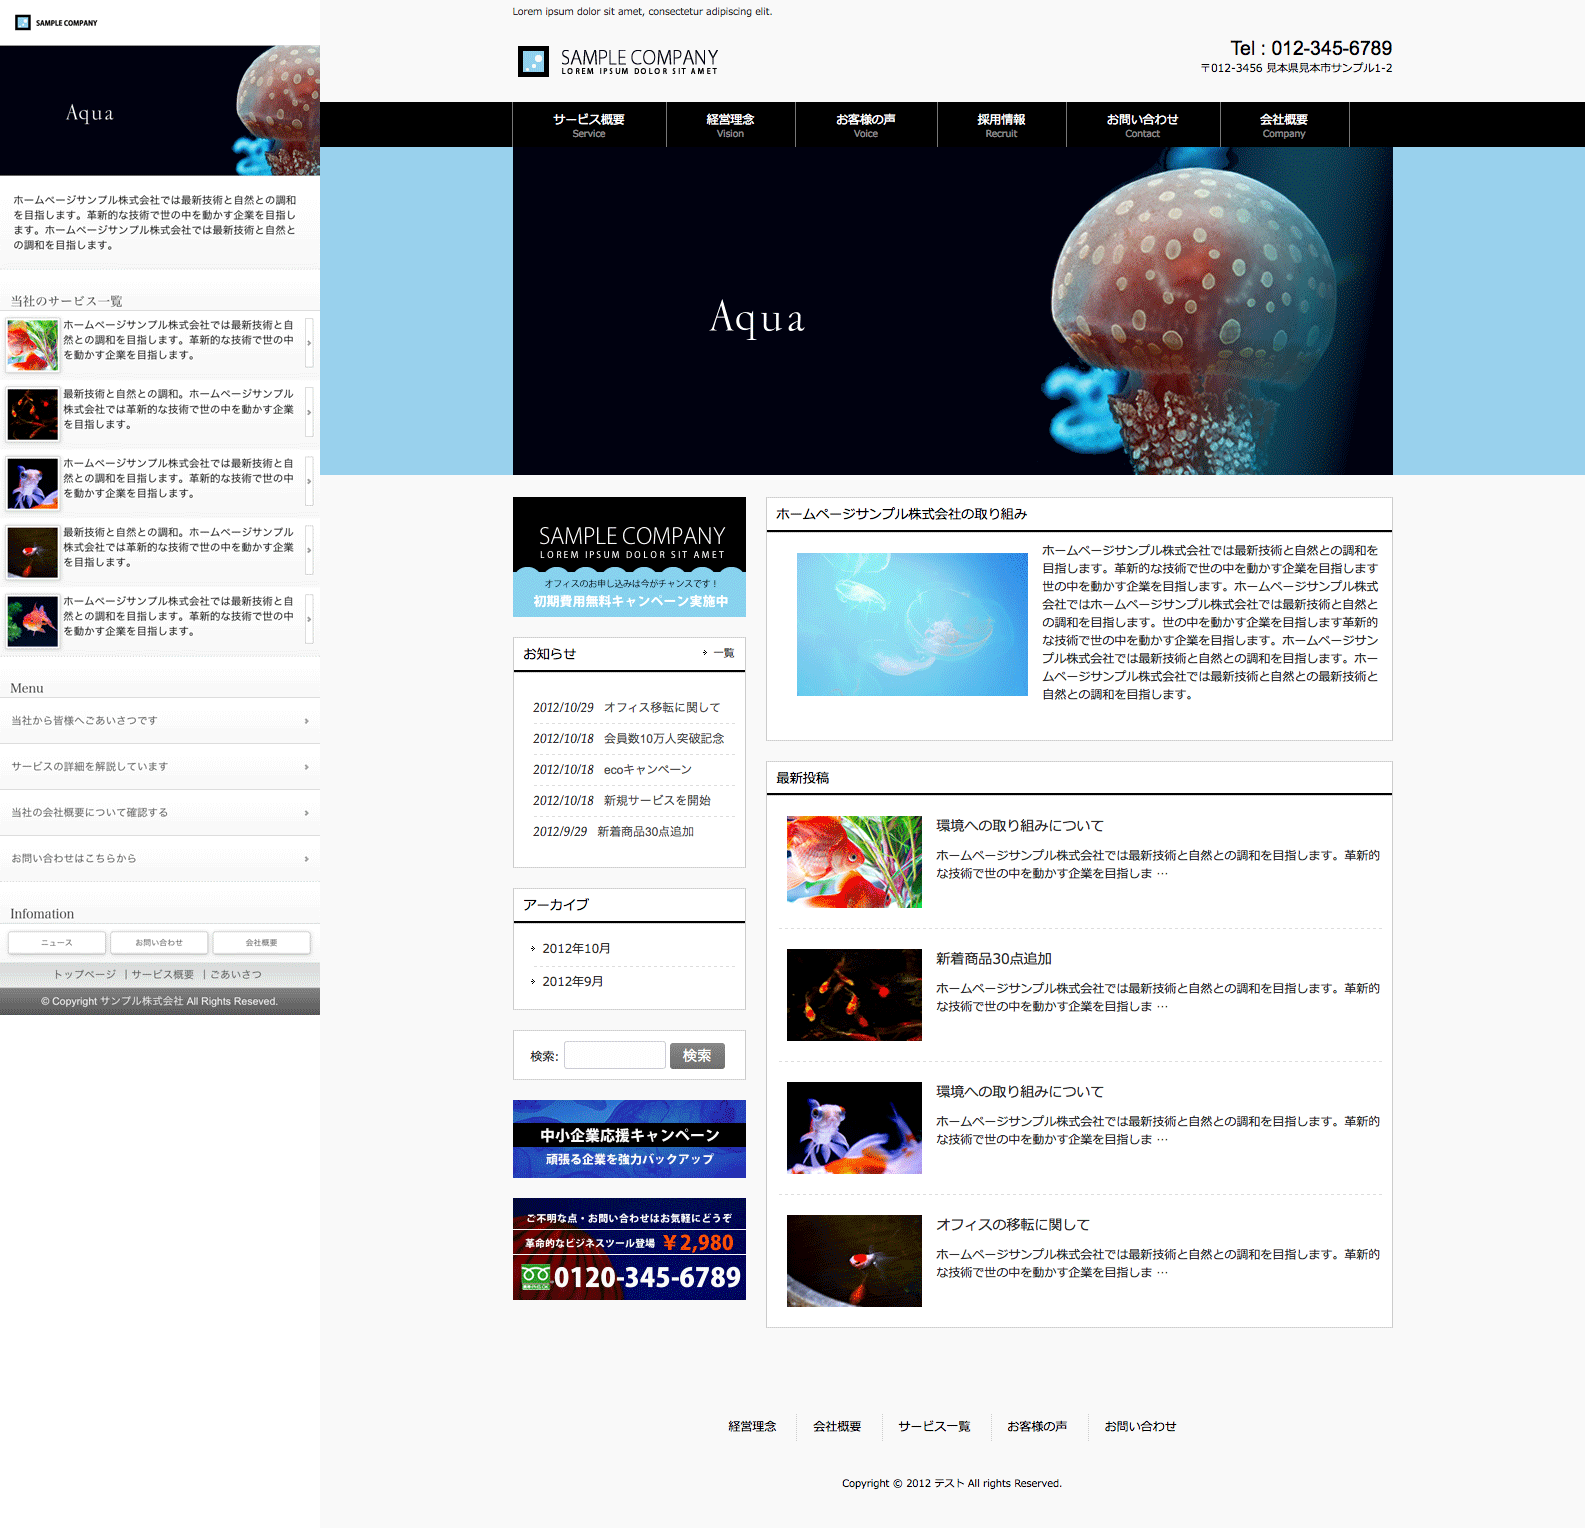Viewport: 1585px width, 1528px height.
Task: Click the 0120-345-6789 phone contact banner
Action: point(629,1249)
